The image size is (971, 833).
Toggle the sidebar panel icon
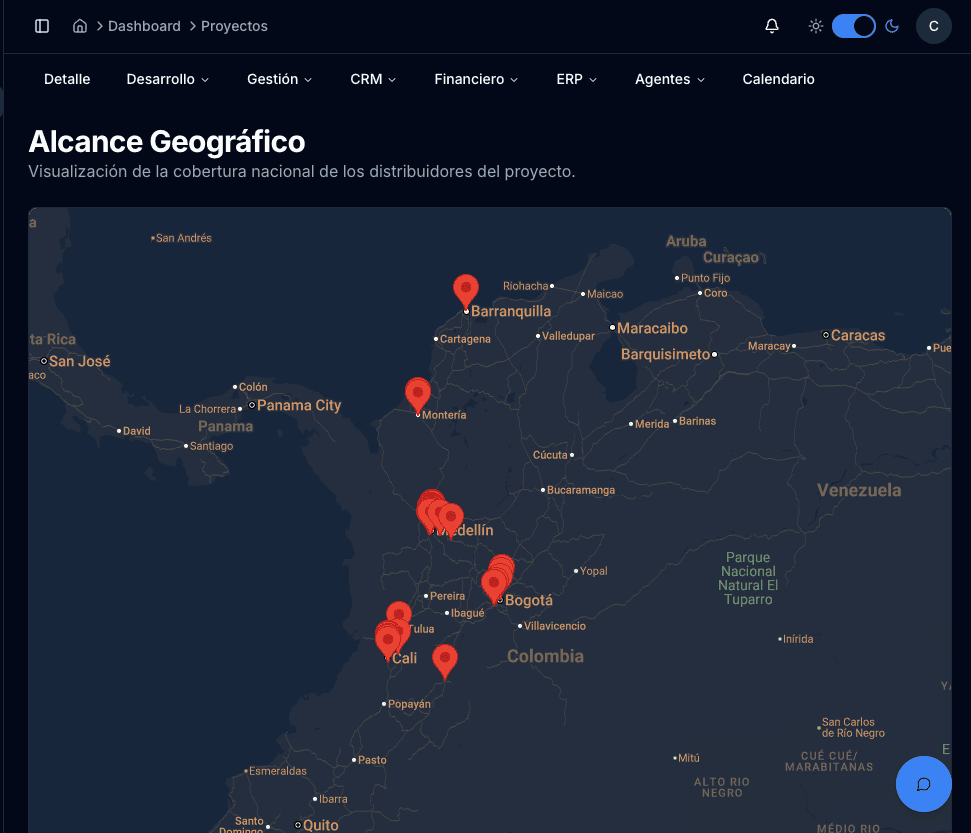tap(42, 26)
